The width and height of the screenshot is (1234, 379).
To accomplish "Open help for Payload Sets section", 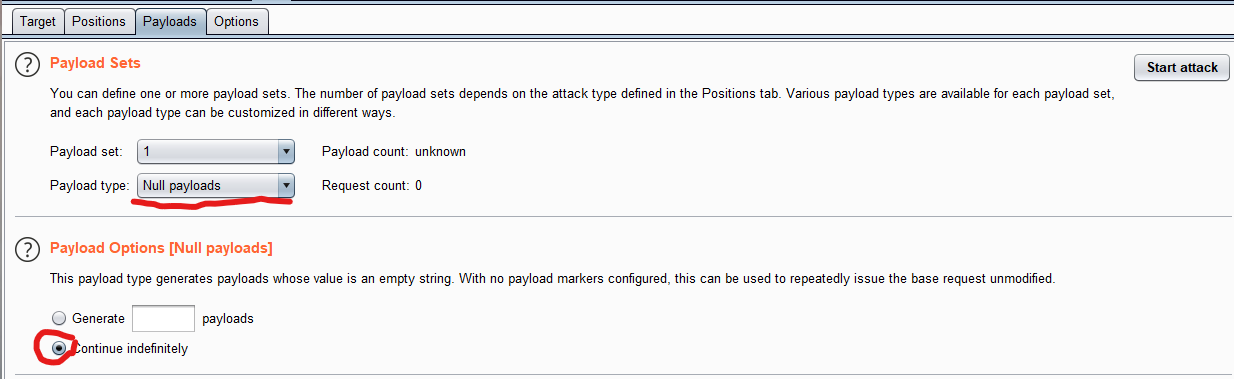I will 27,64.
